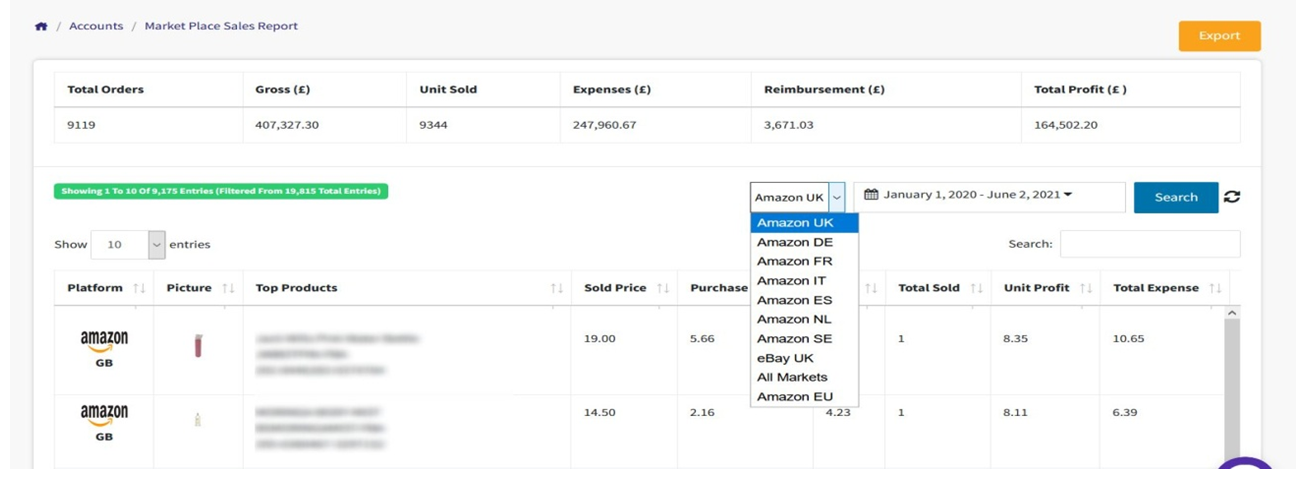Click the table vertical scrollbar up arrow

[1232, 313]
